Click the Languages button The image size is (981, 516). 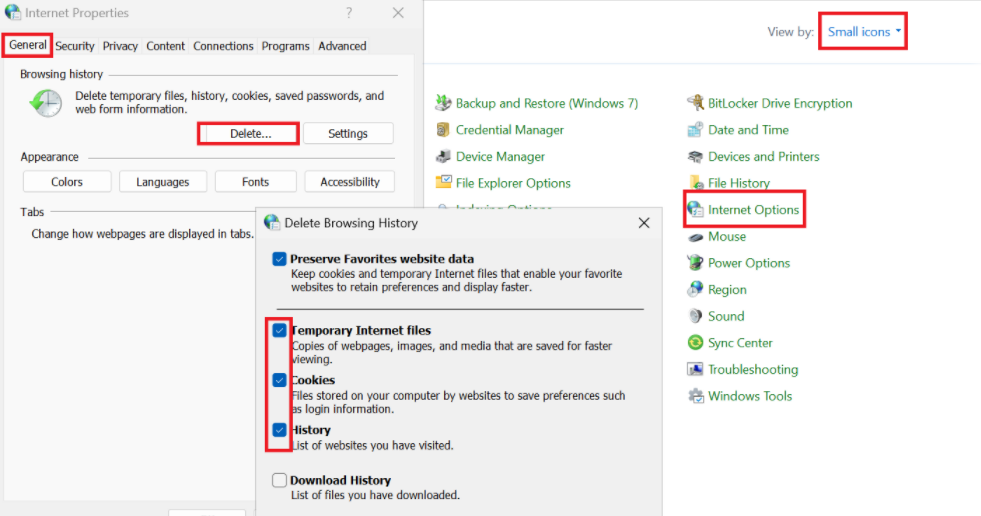(163, 182)
